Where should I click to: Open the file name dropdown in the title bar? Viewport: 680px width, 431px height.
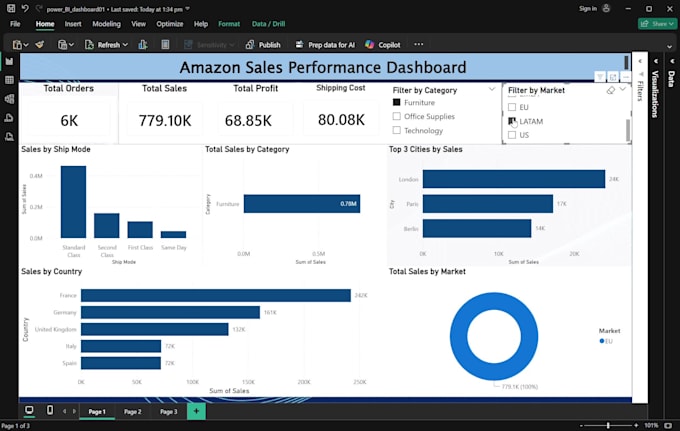pyautogui.click(x=187, y=9)
